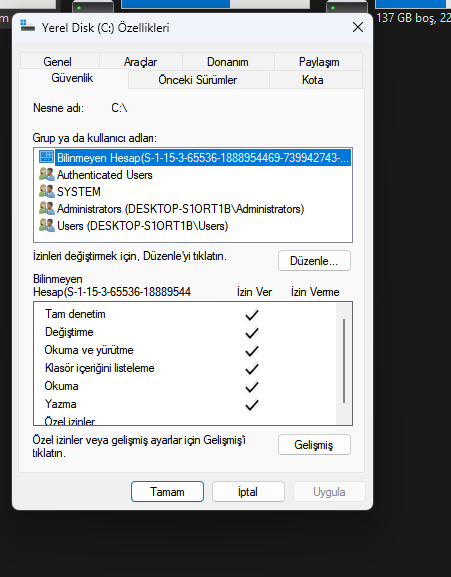Viewport: 451px width, 577px height.
Task: Cancel with the İptal button
Action: (248, 491)
